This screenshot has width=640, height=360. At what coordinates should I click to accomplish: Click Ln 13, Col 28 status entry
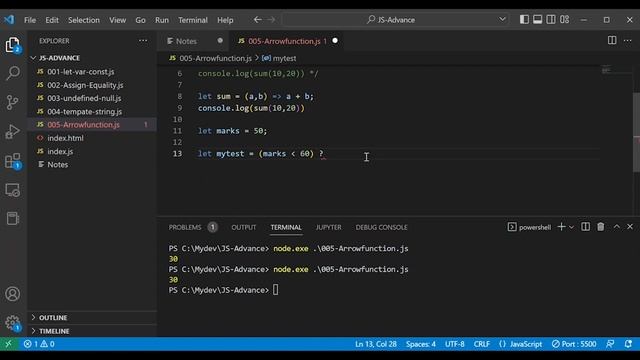click(x=376, y=344)
